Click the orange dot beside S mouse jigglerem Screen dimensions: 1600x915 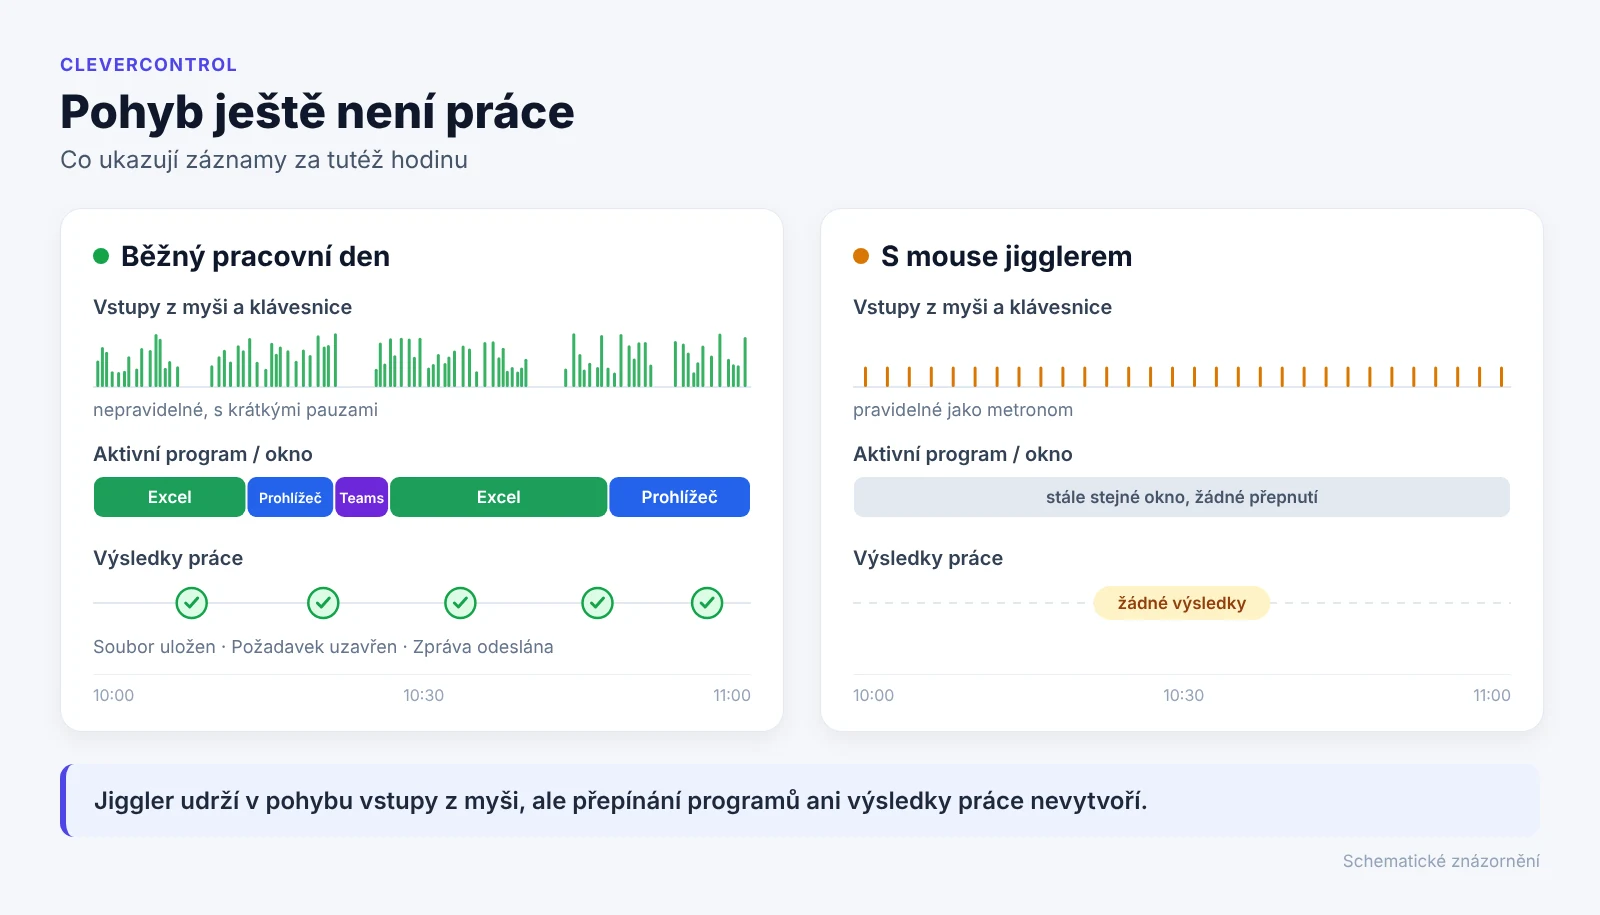[x=861, y=256]
